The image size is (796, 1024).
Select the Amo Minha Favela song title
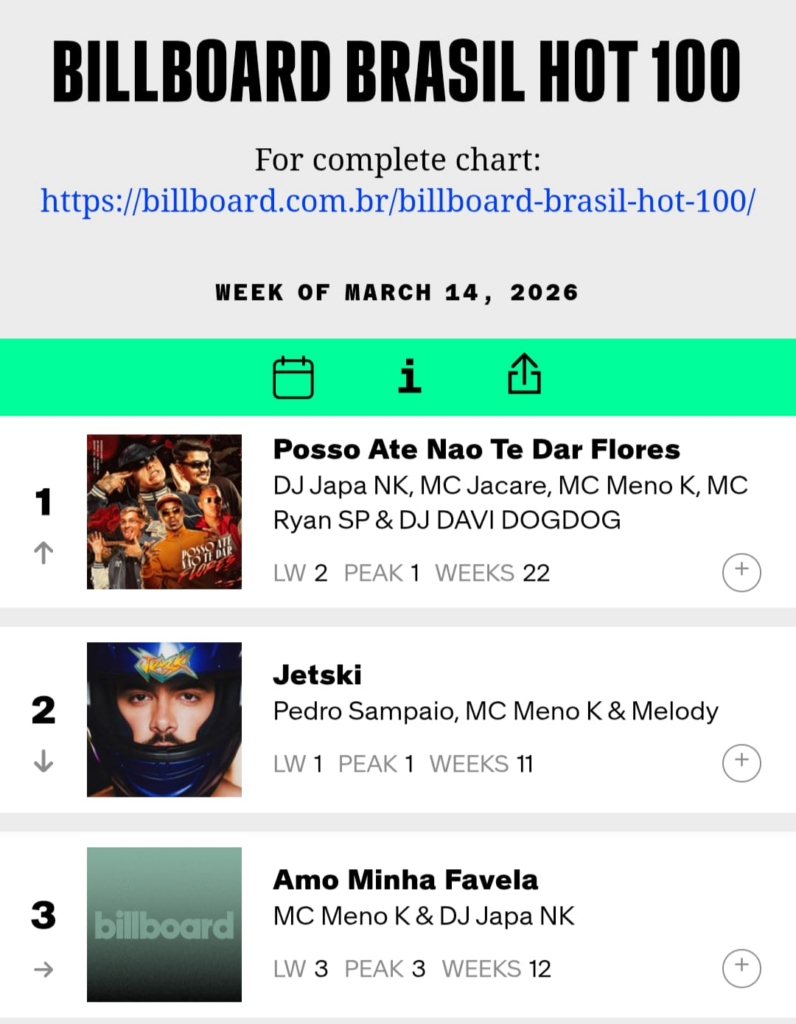click(405, 880)
